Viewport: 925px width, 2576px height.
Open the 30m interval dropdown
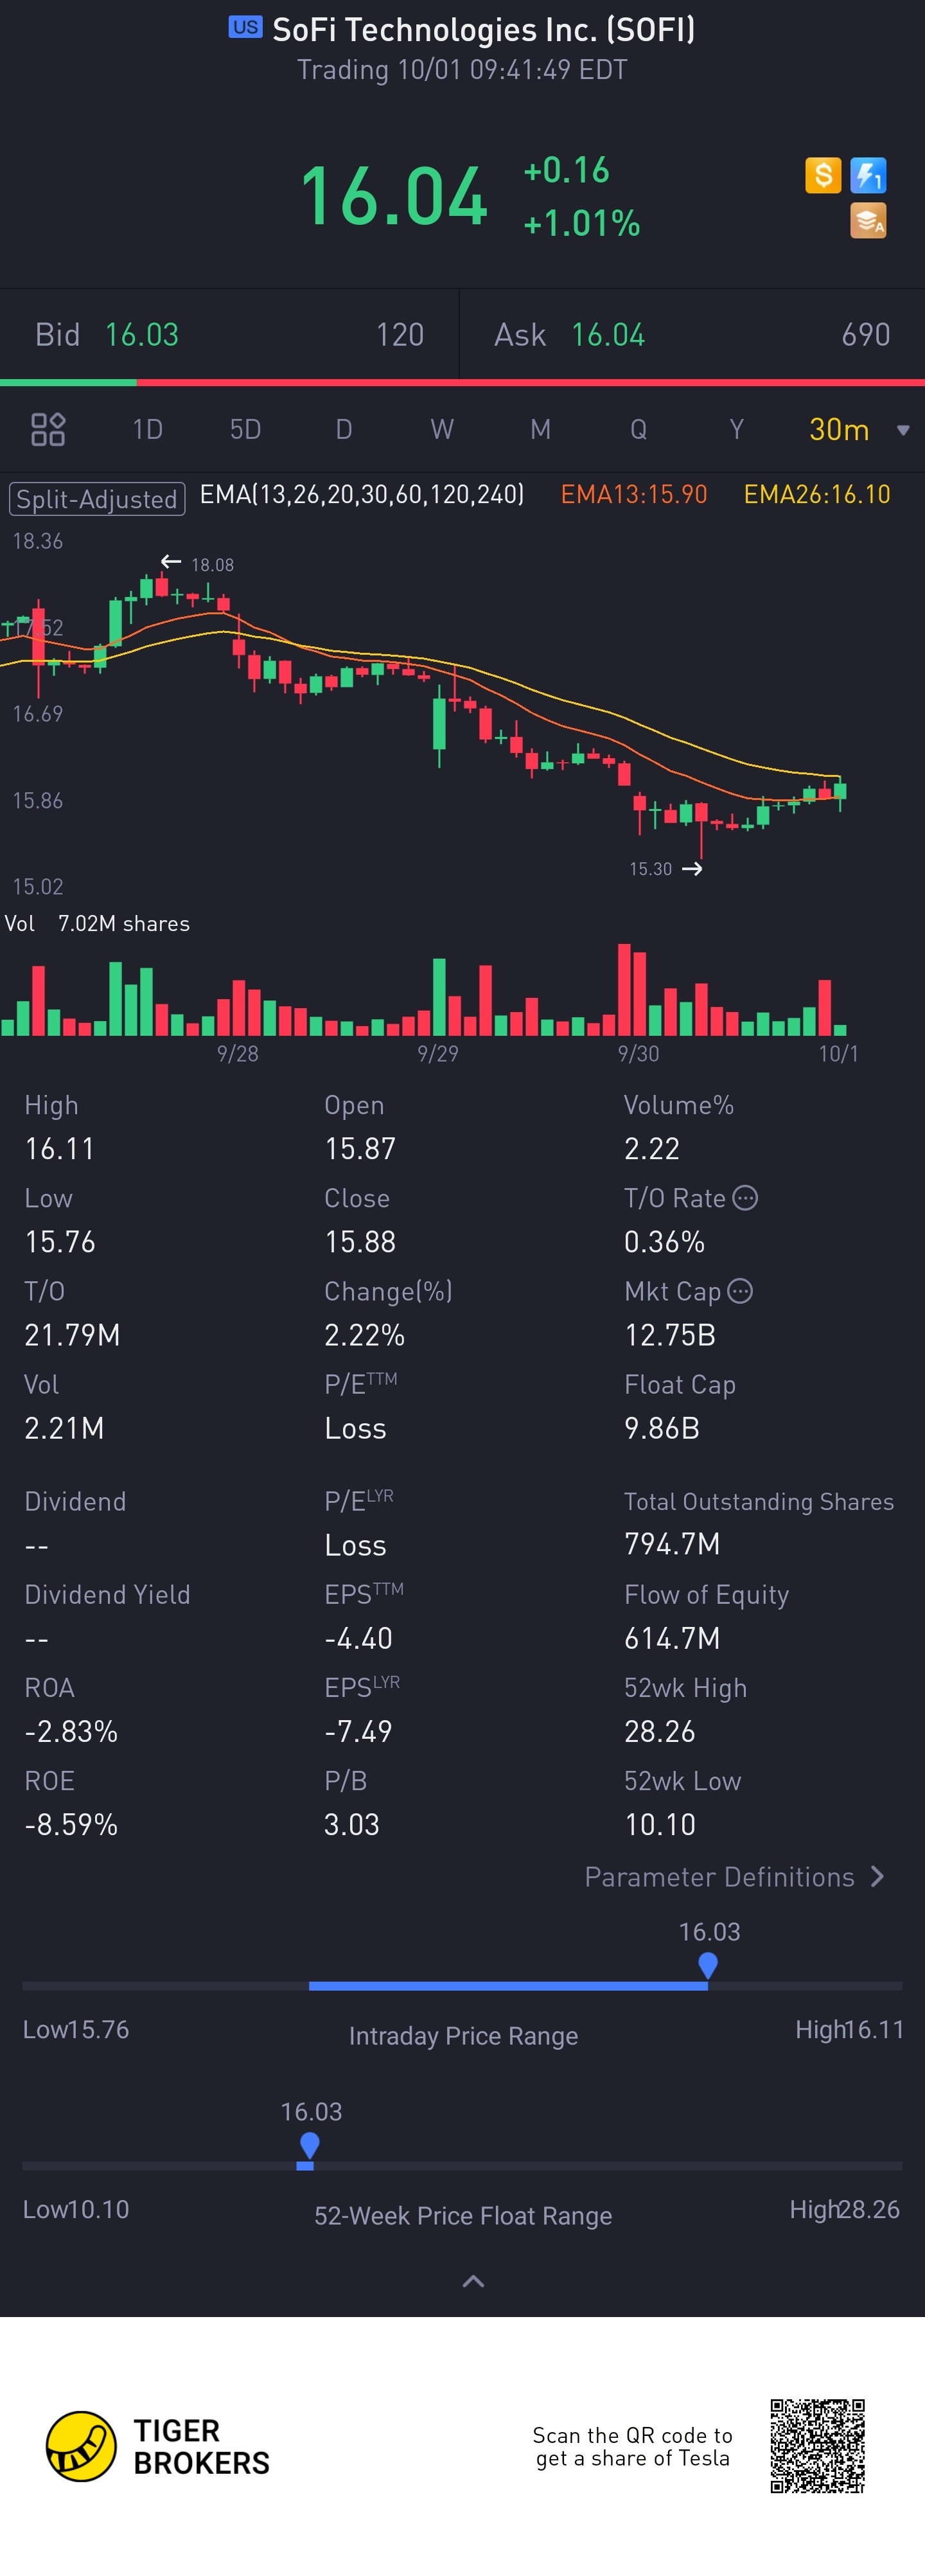839,429
